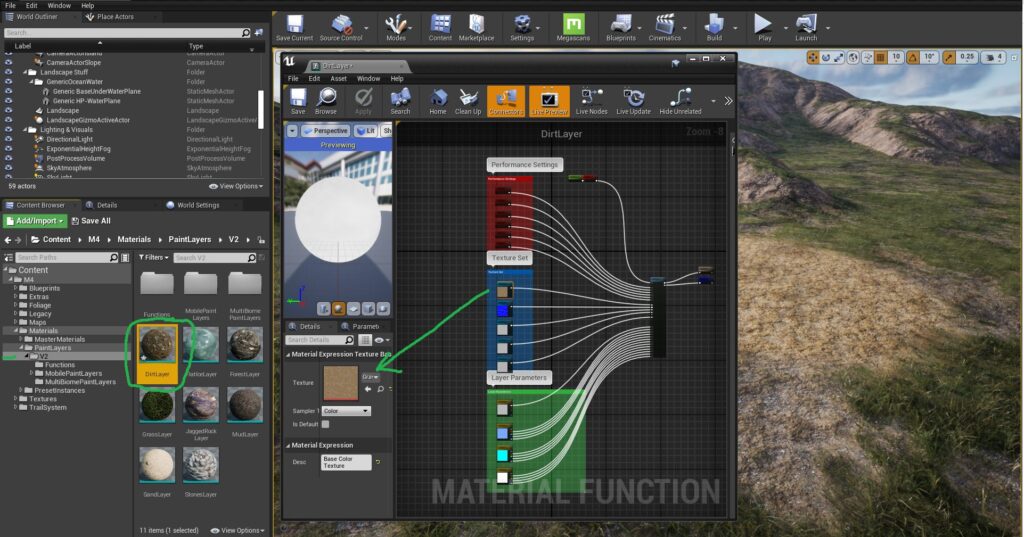Viewport: 1024px width, 537px height.
Task: Toggle Connectors display in material editor
Action: (505, 101)
